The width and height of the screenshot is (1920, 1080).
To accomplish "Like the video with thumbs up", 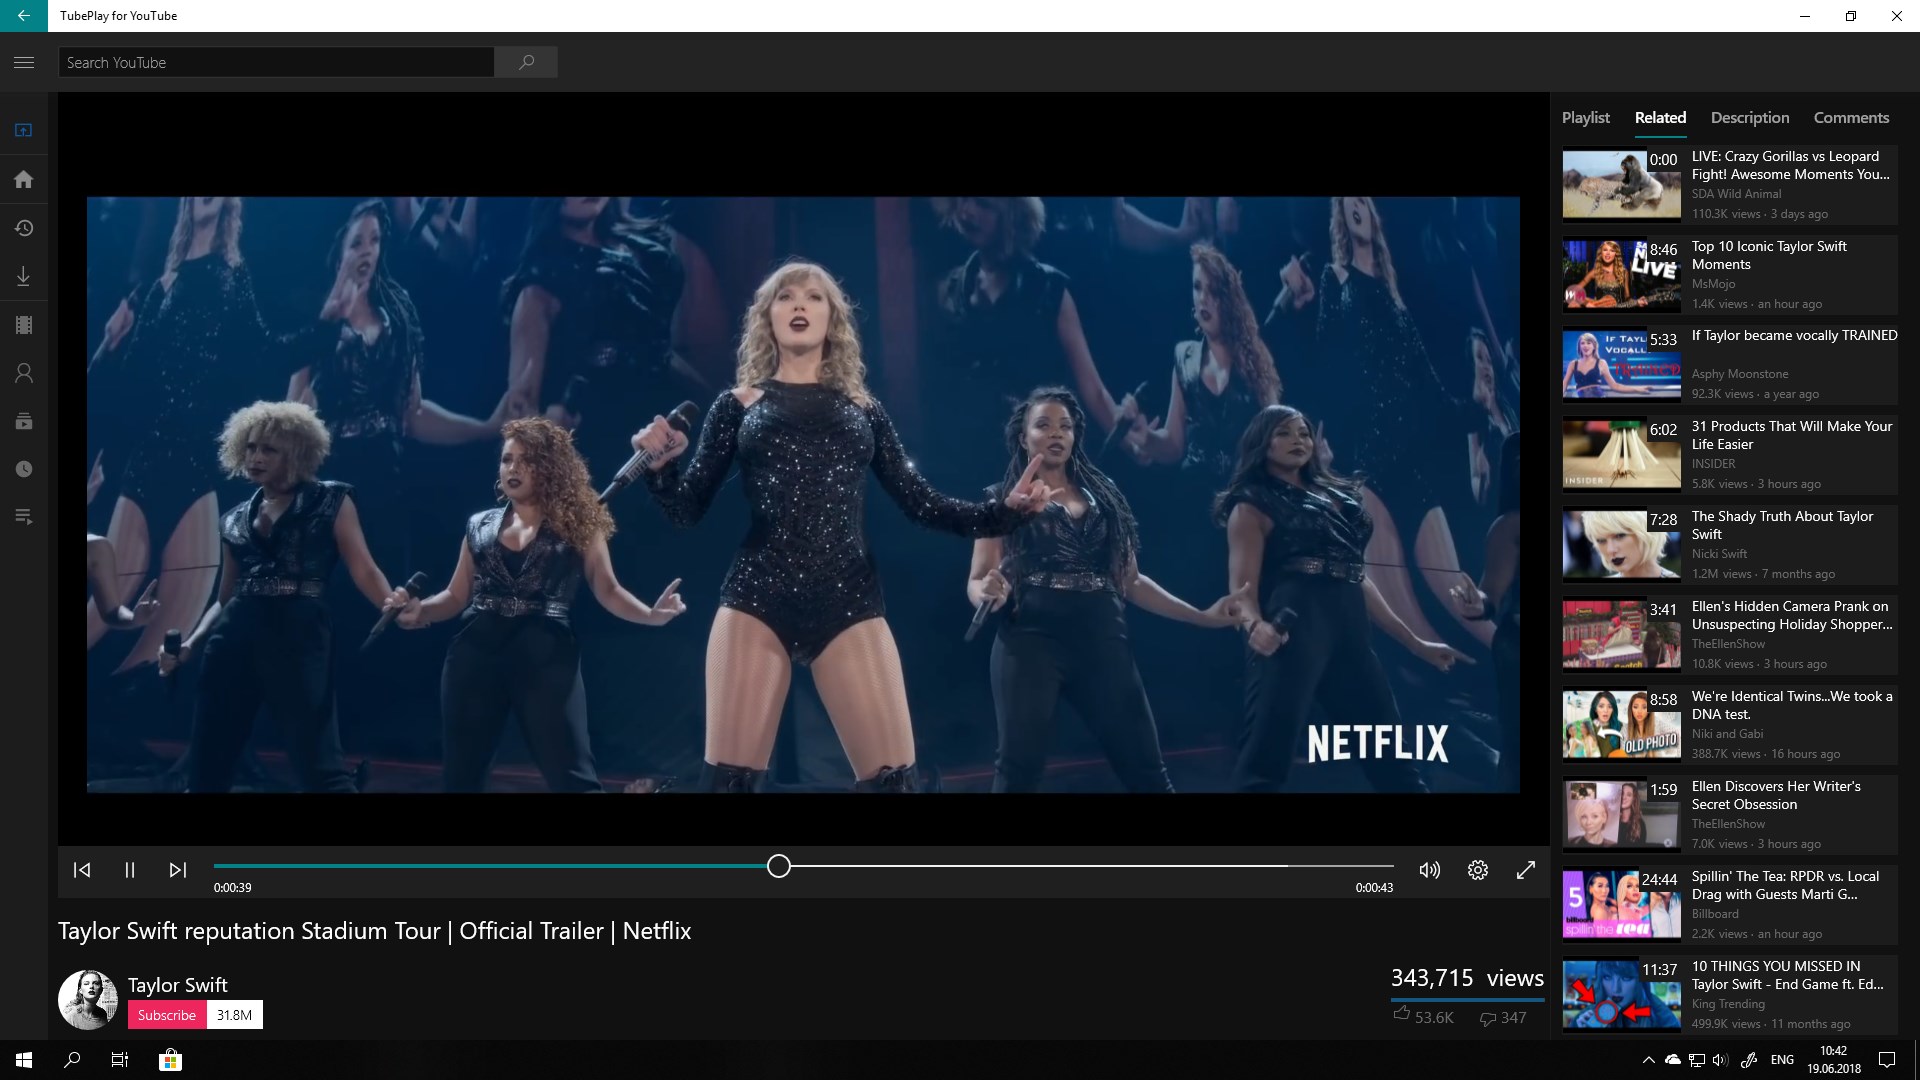I will click(x=1402, y=1015).
